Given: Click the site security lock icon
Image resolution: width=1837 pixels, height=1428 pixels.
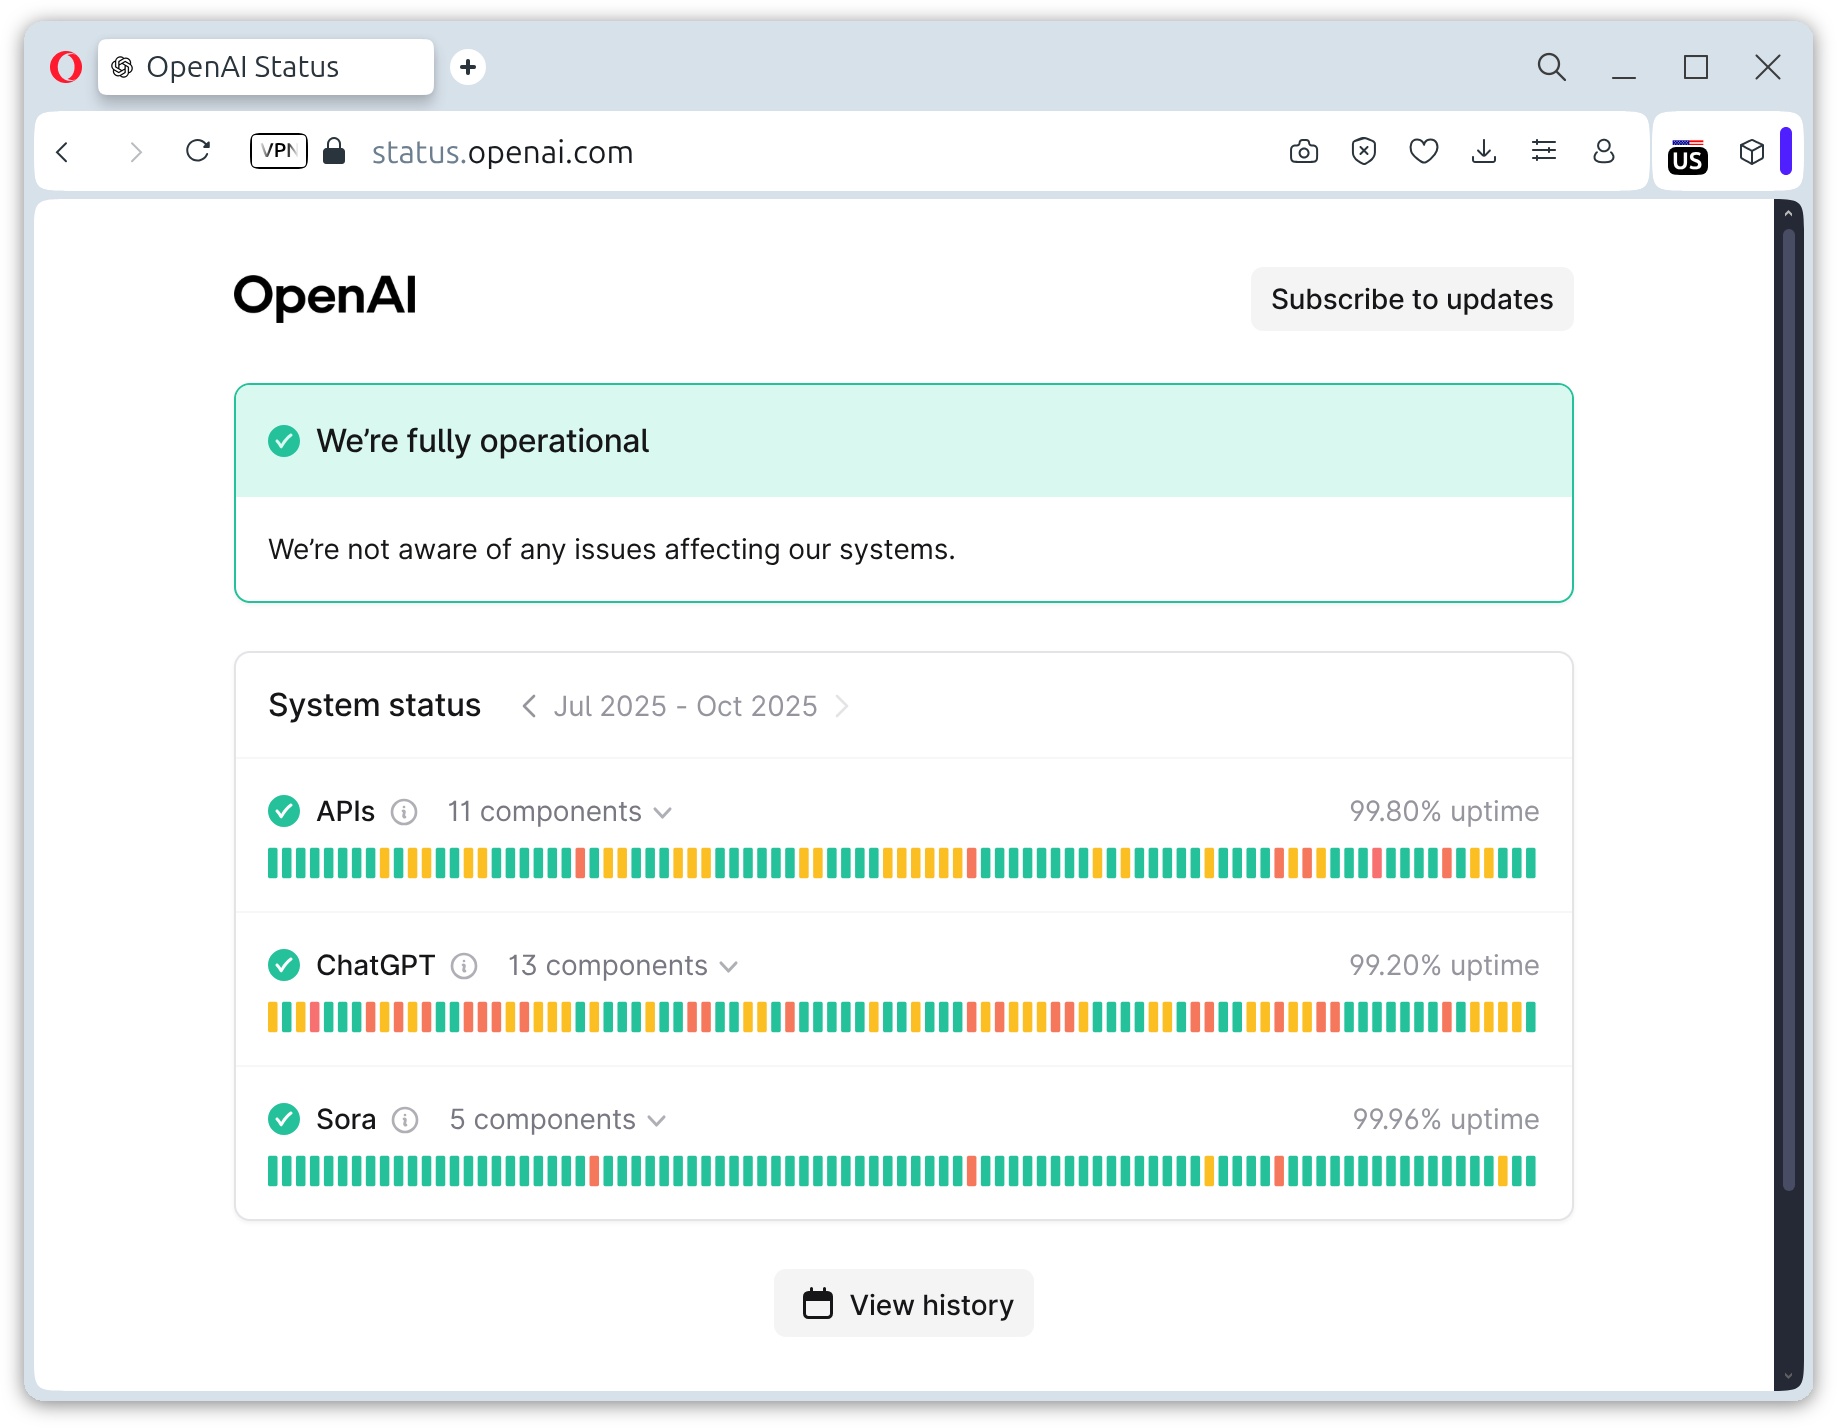Looking at the screenshot, I should point(334,151).
